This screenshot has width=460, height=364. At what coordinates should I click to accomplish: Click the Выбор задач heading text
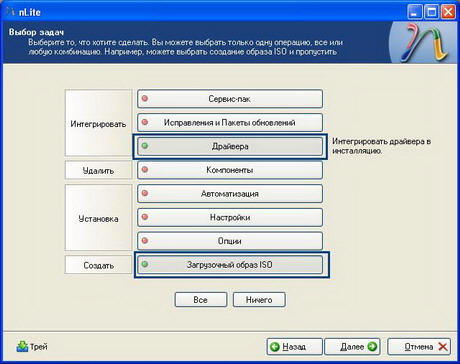pyautogui.click(x=36, y=32)
